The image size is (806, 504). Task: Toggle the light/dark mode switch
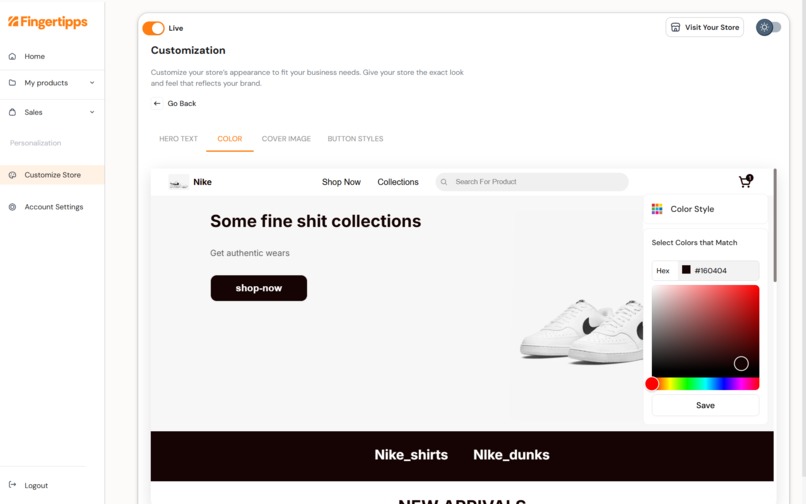point(768,27)
